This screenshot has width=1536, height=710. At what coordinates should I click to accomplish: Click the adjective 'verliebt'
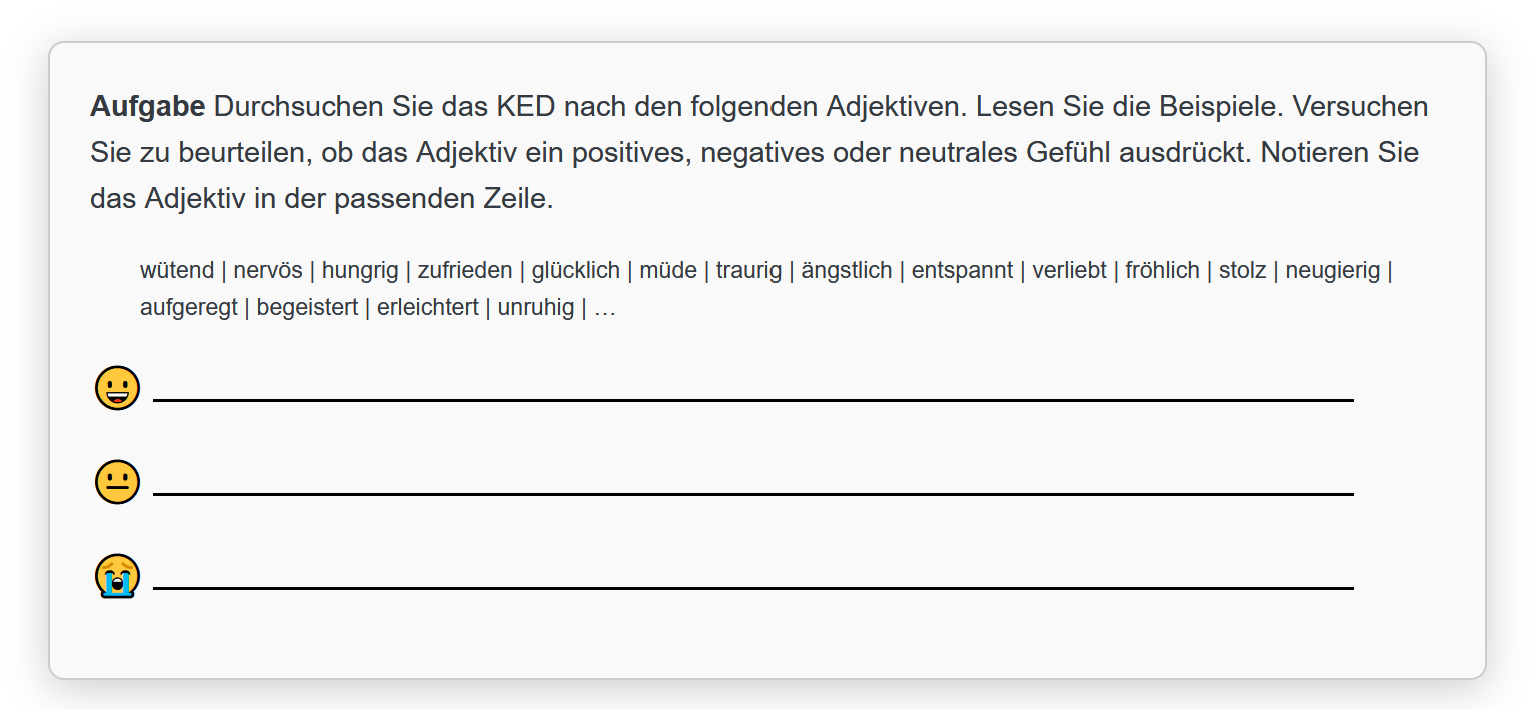click(1070, 270)
